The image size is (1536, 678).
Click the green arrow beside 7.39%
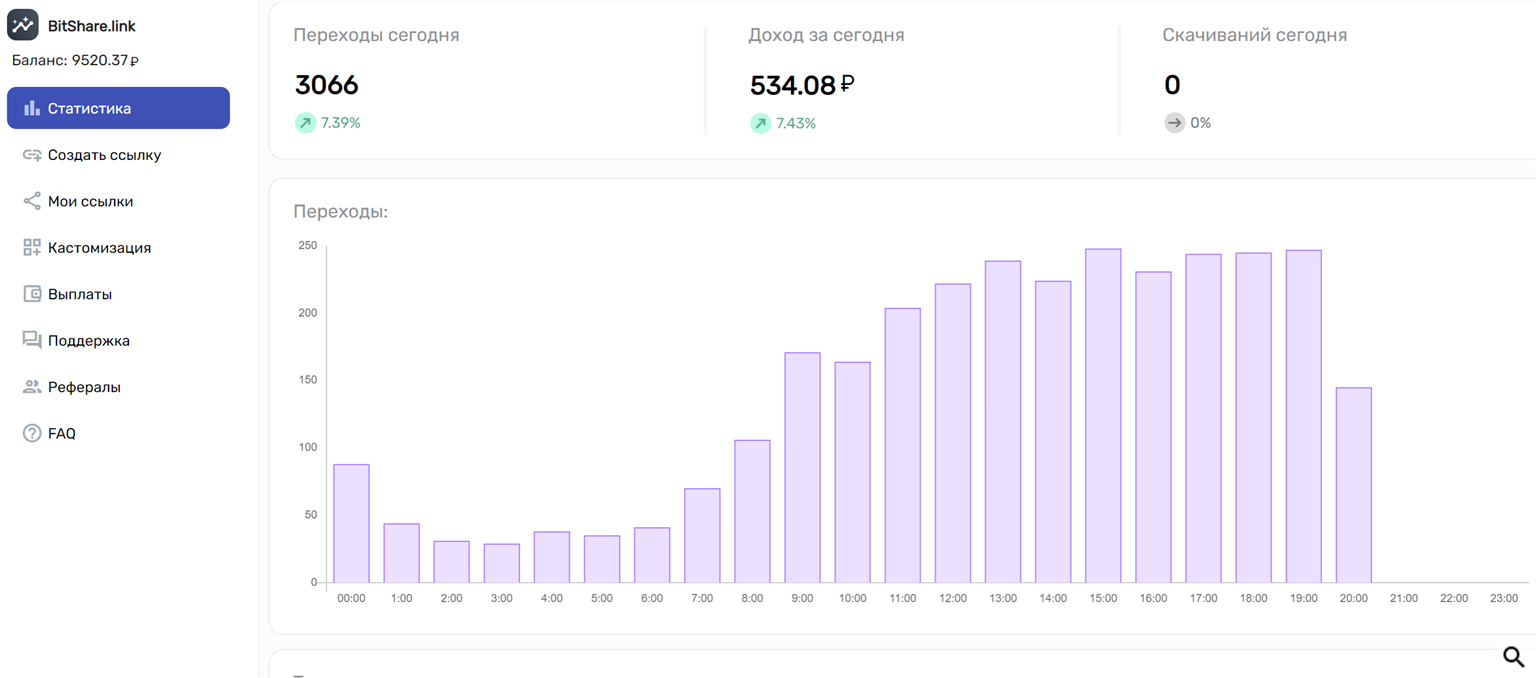tap(305, 123)
